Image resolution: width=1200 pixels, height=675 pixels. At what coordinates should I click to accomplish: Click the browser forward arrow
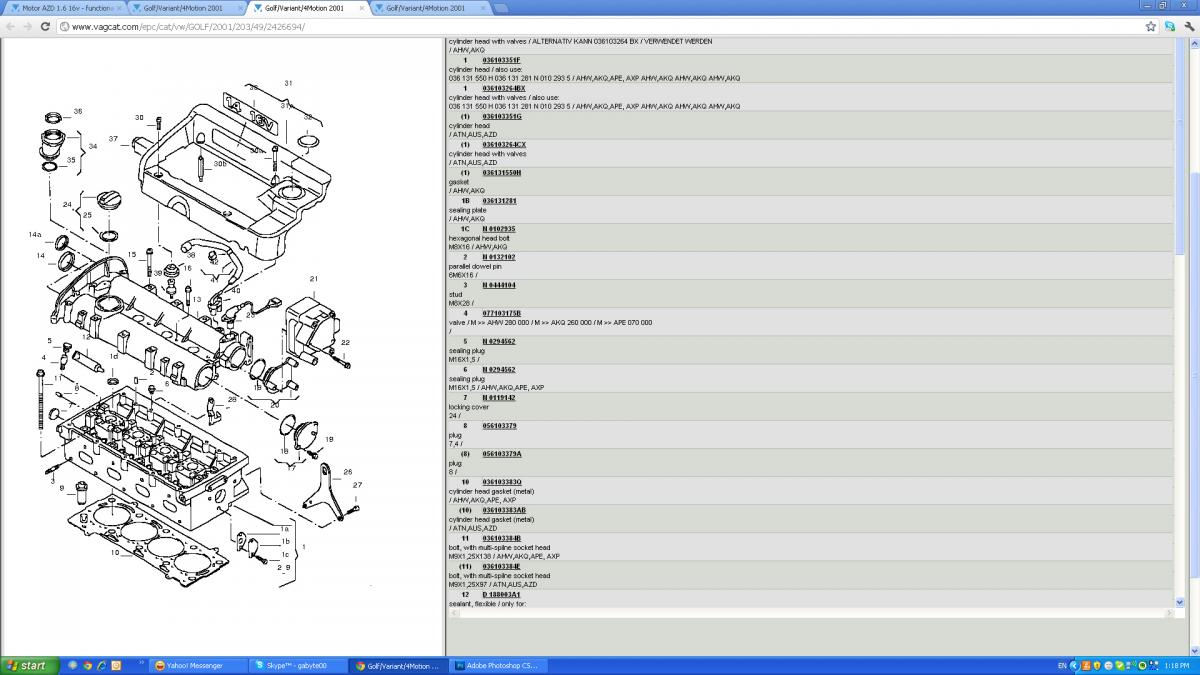pos(27,26)
